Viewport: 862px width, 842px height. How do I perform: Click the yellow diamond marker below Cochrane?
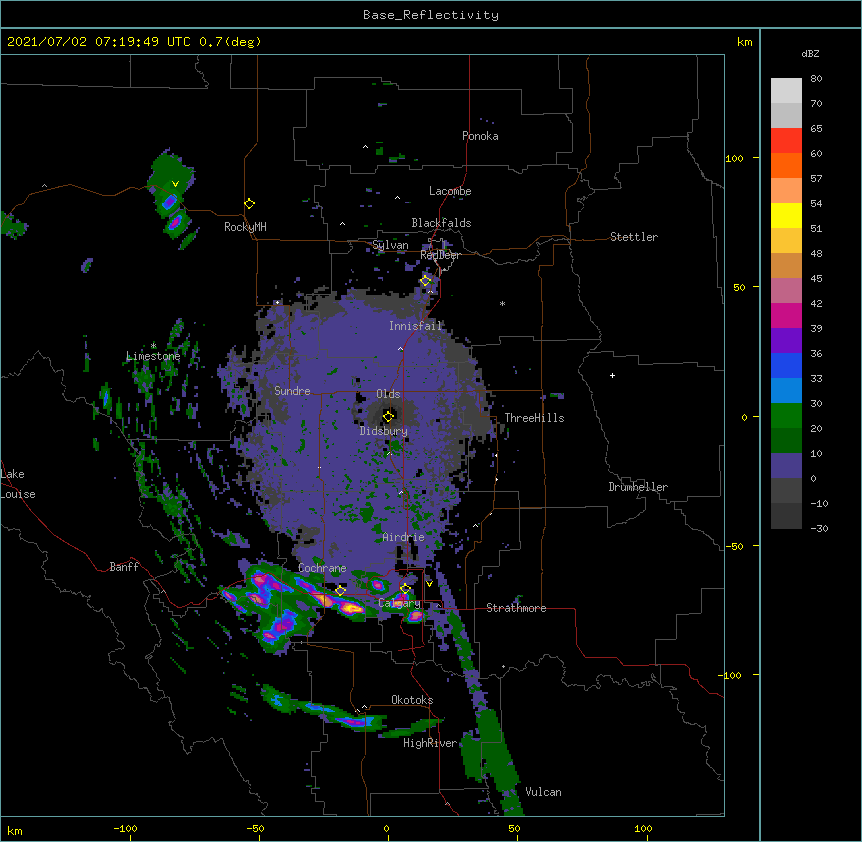coord(341,591)
